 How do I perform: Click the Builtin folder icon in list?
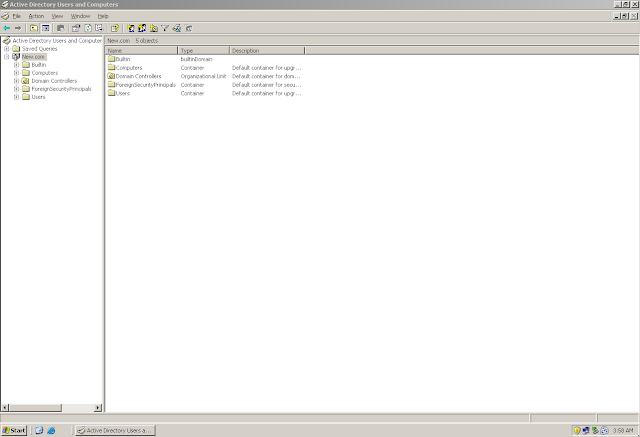(111, 59)
